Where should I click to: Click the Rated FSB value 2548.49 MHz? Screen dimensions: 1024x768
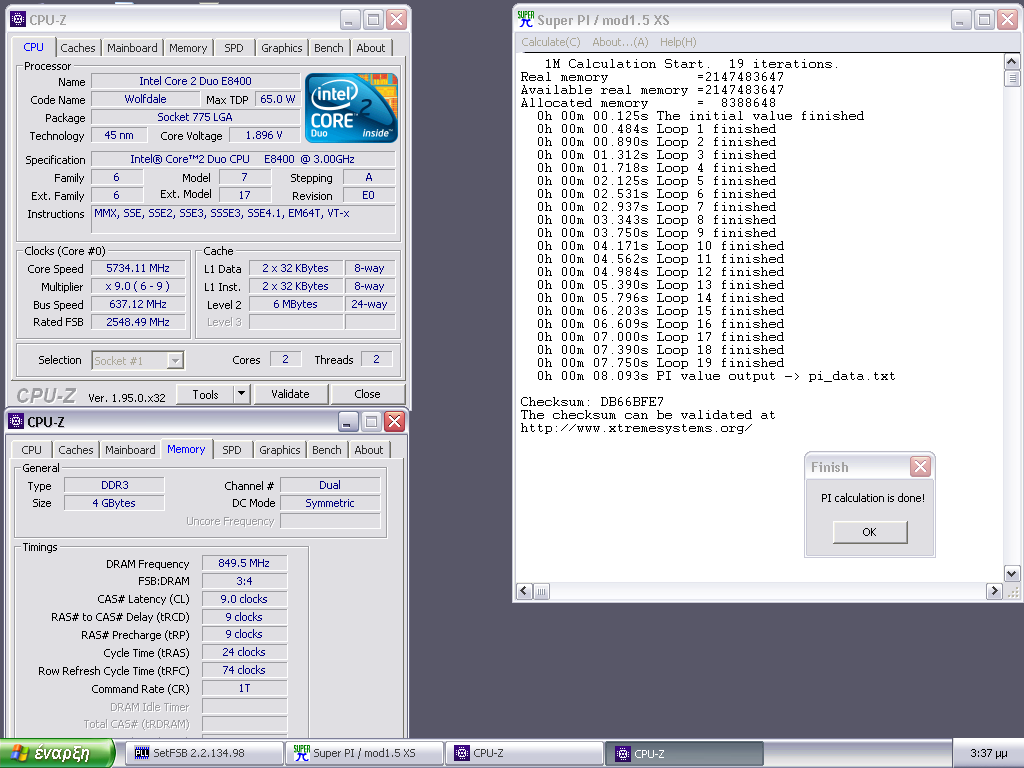[138, 322]
